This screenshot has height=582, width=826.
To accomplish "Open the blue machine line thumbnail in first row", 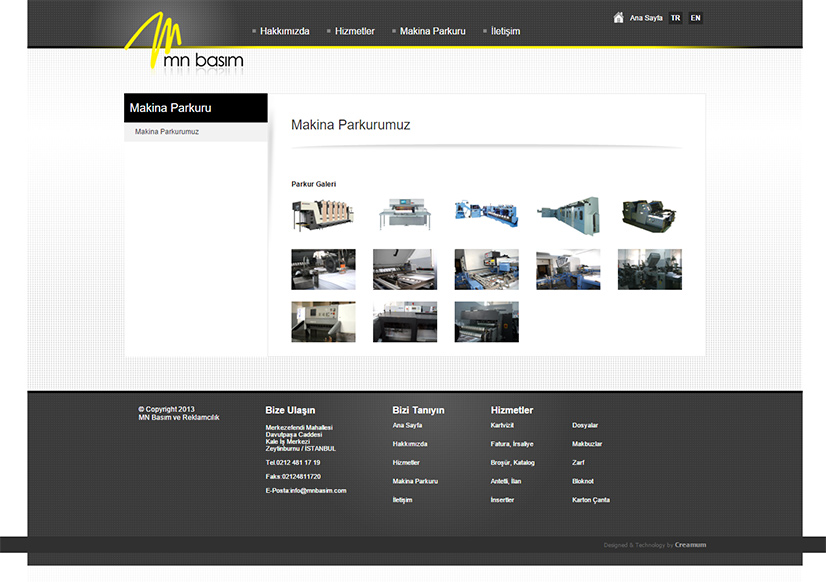I will (486, 212).
